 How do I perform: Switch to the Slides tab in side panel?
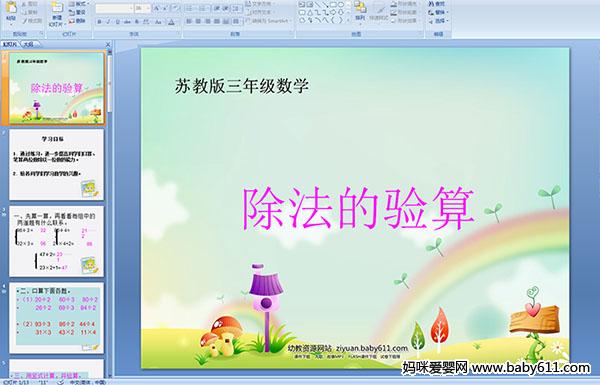10,44
